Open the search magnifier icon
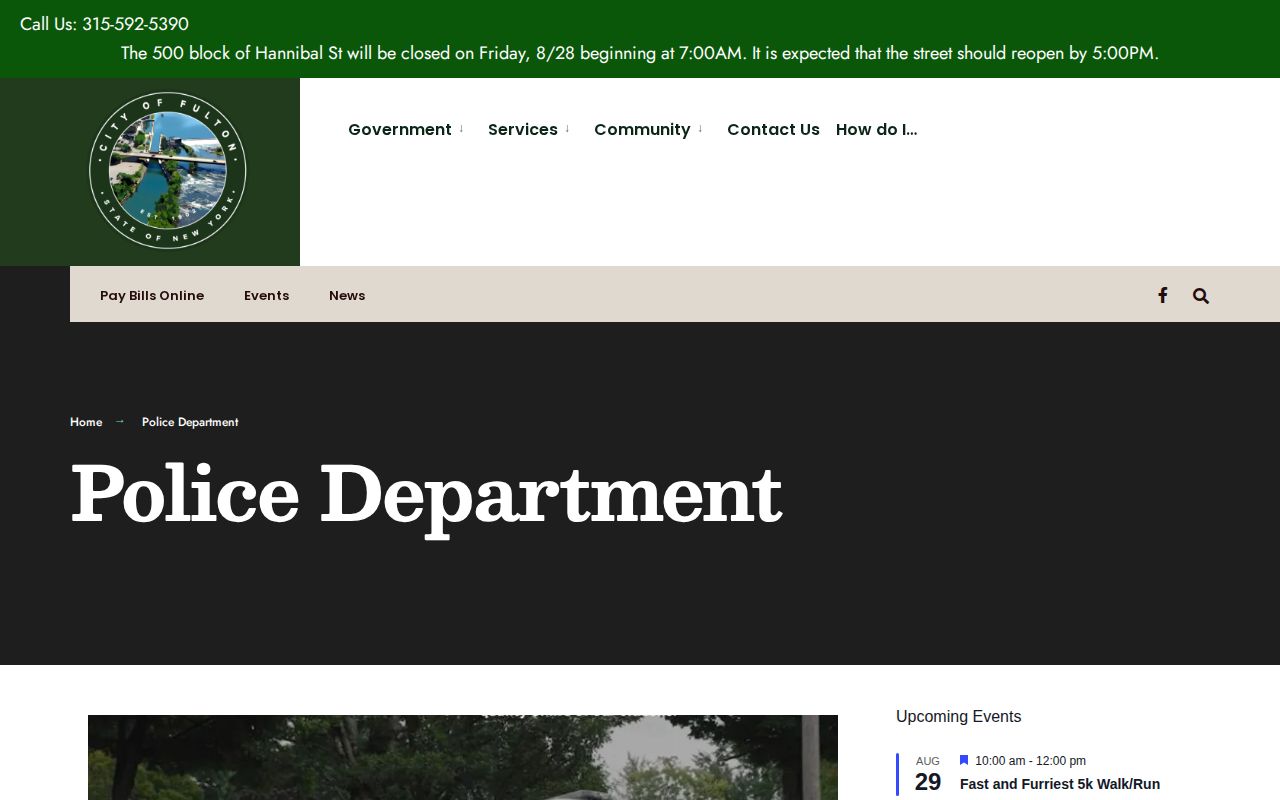The height and width of the screenshot is (800, 1280). (x=1201, y=295)
